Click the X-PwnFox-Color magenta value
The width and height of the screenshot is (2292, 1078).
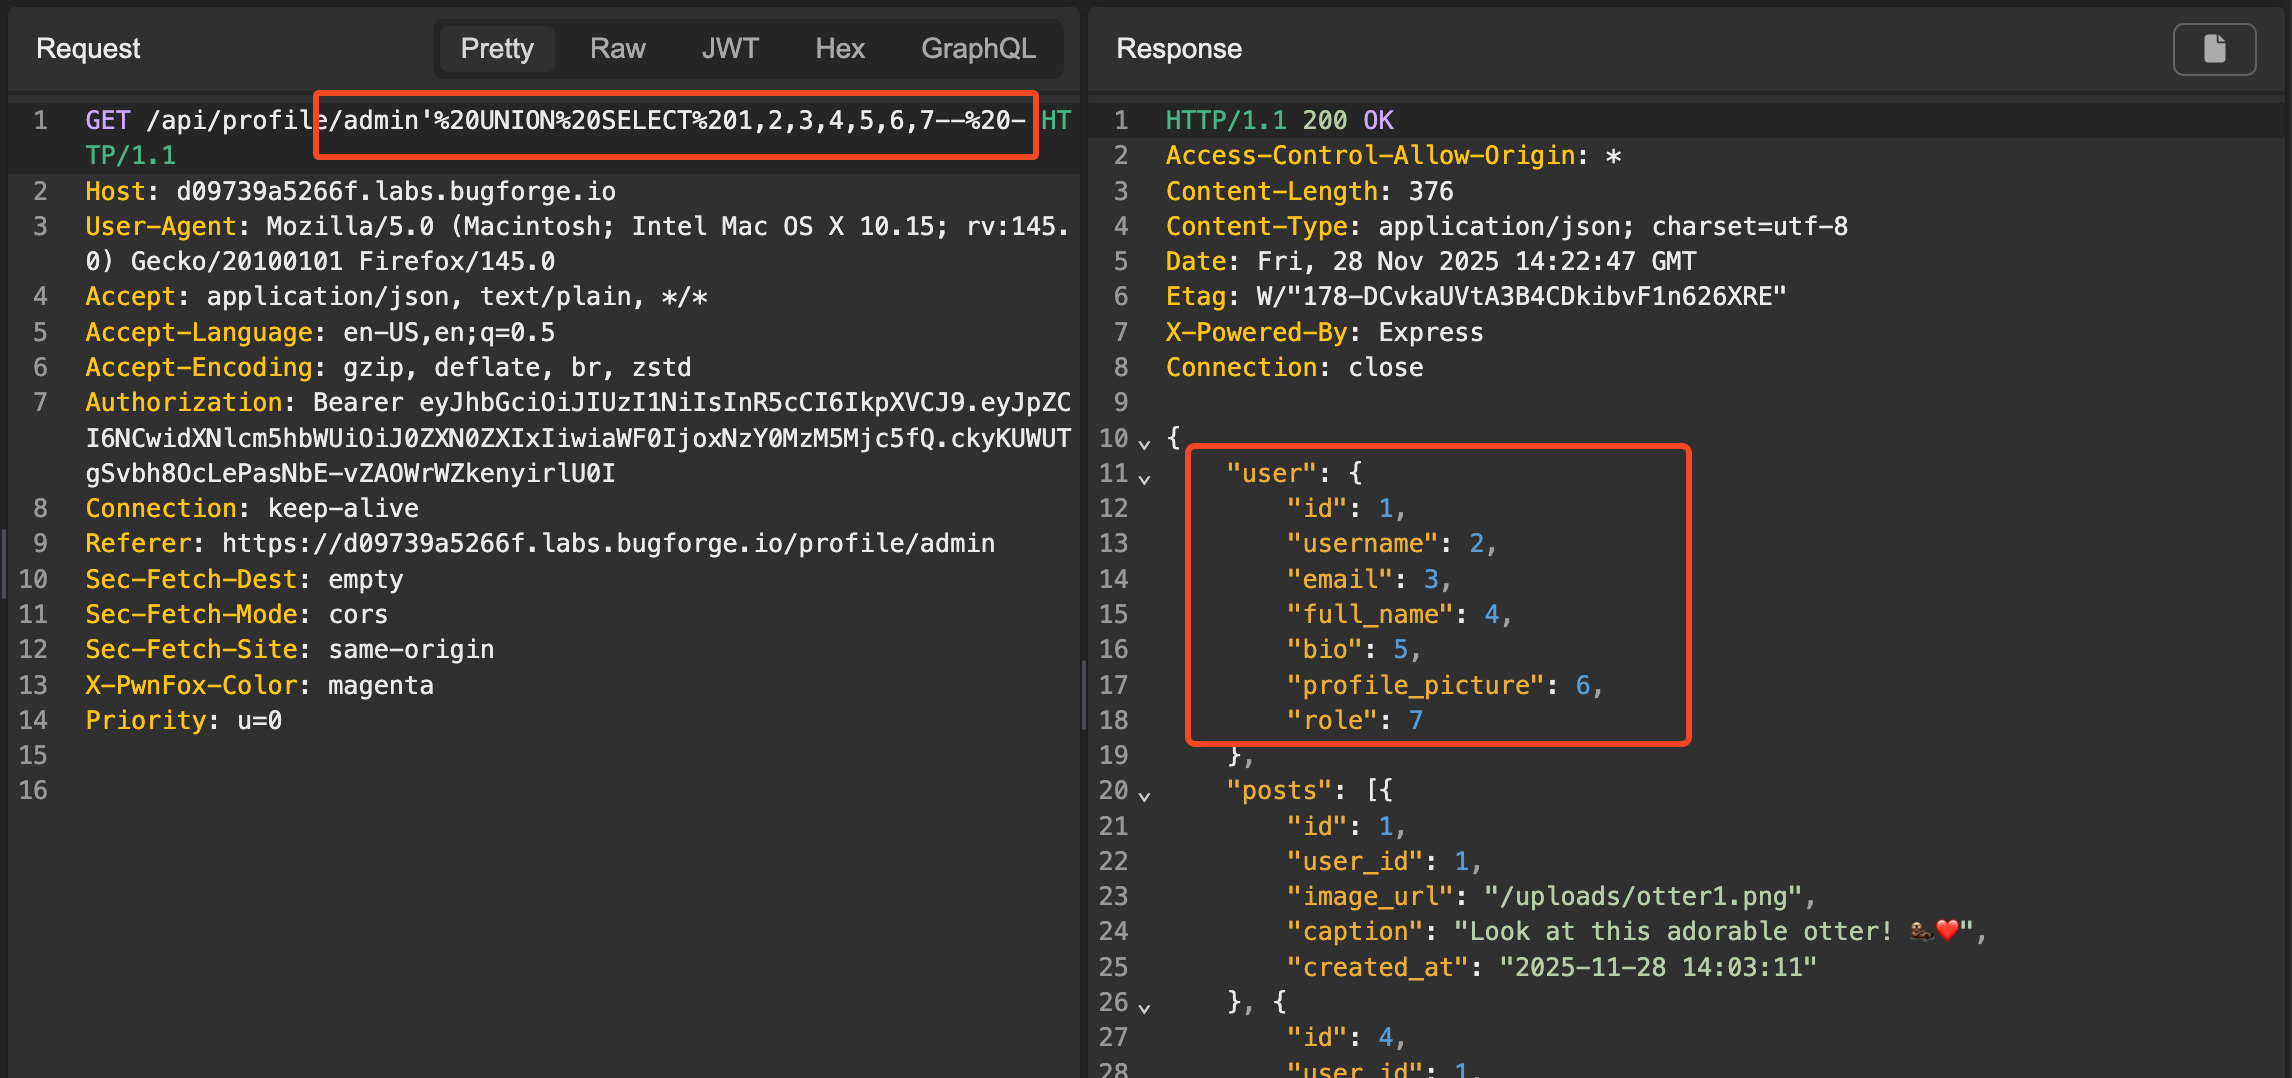(380, 685)
